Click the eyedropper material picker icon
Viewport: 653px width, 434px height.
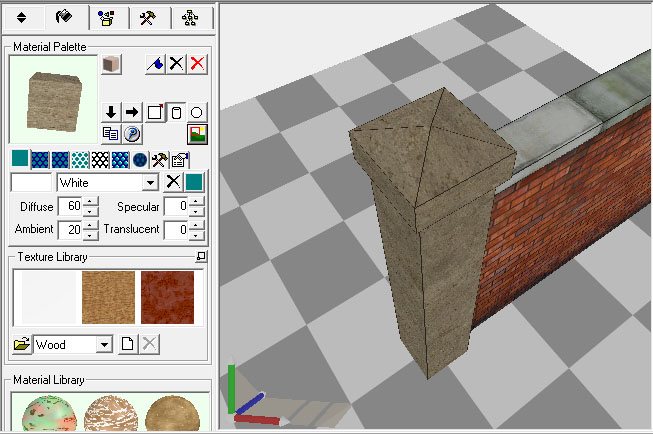[x=155, y=63]
